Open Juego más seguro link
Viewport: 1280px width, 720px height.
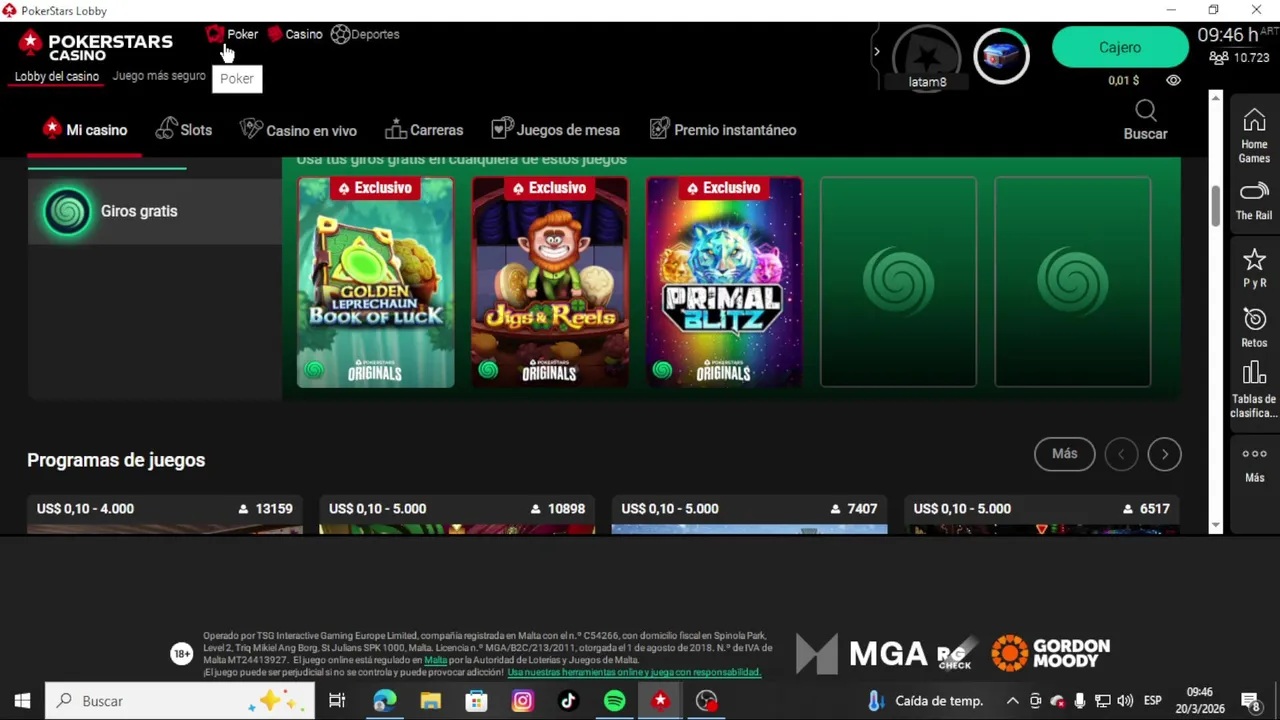click(159, 76)
